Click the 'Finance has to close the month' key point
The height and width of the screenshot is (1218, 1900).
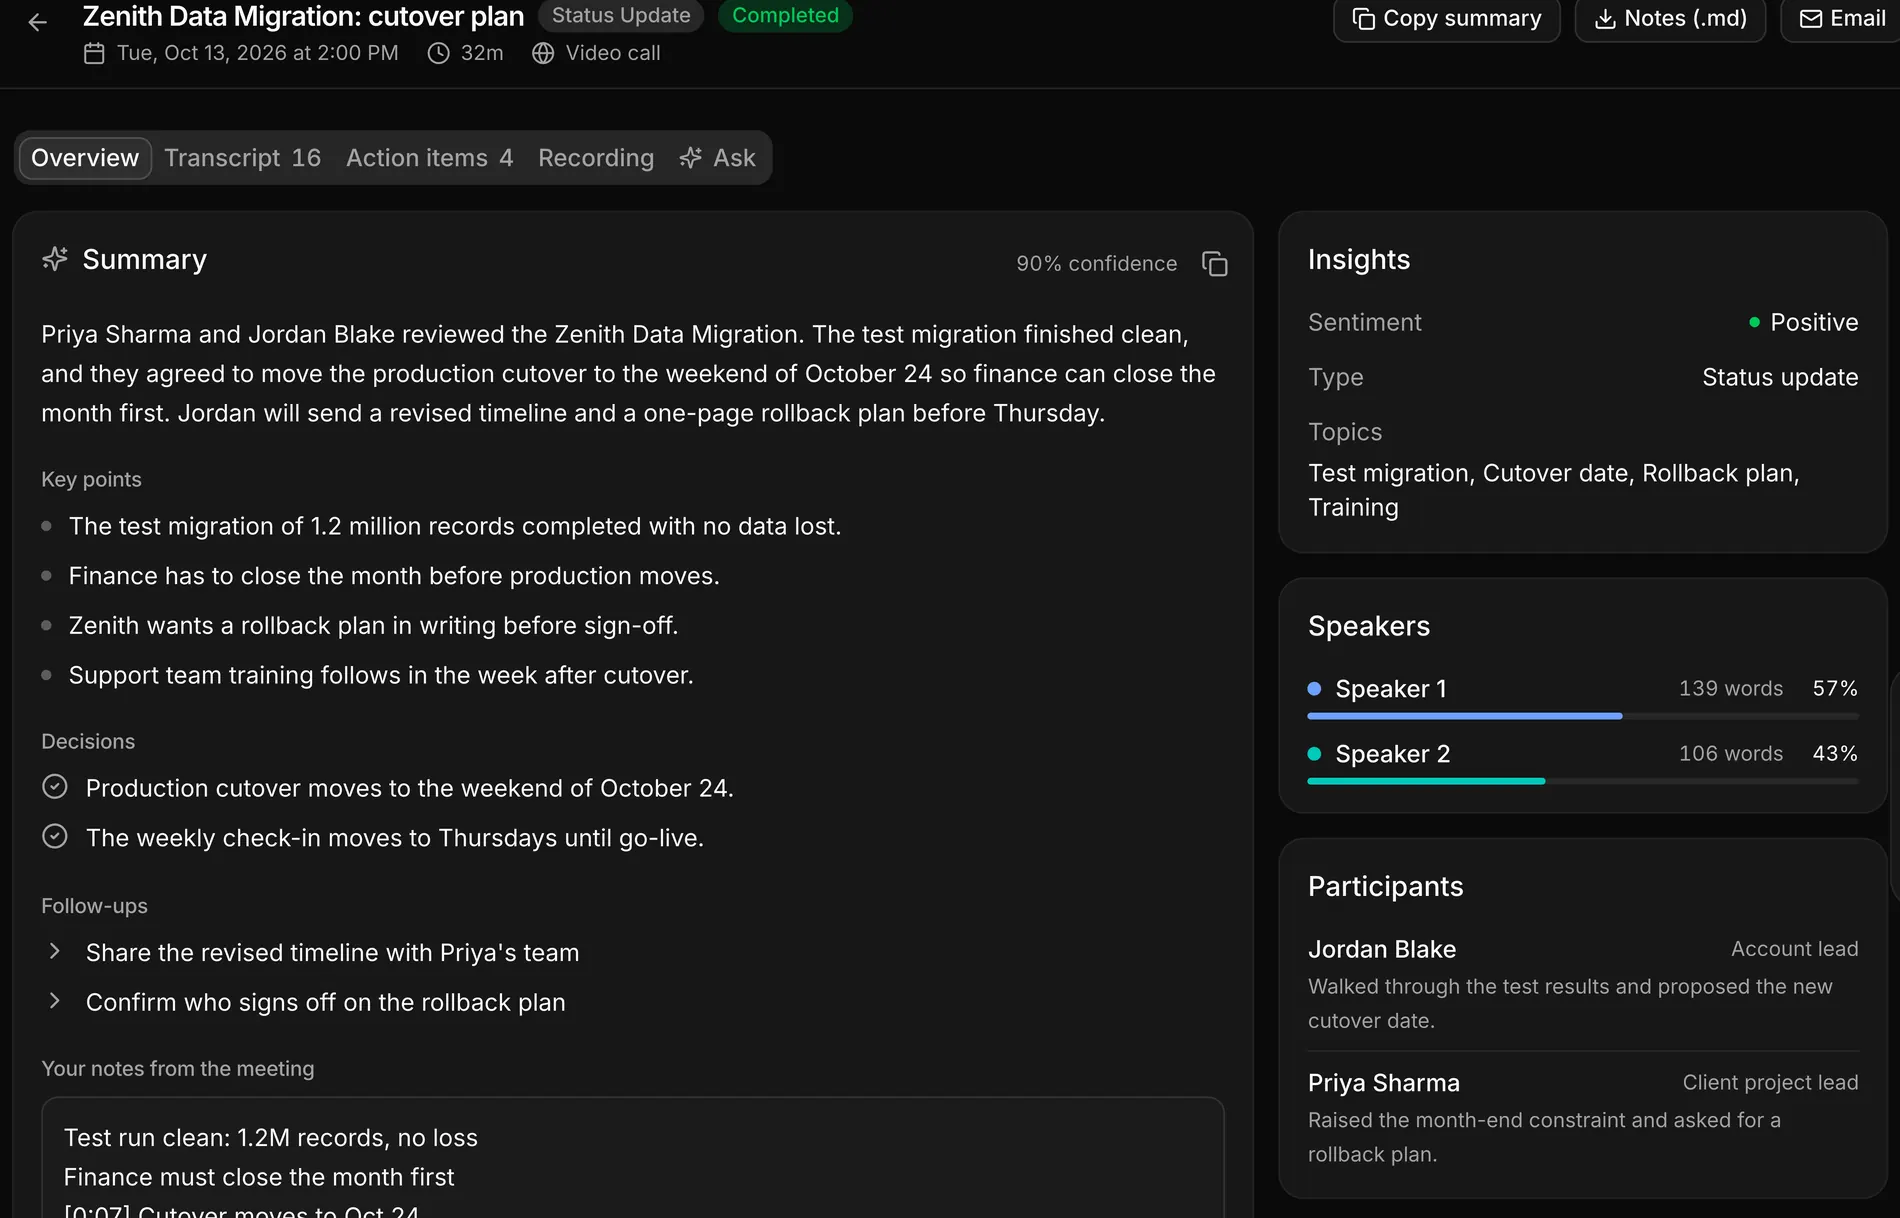point(394,576)
